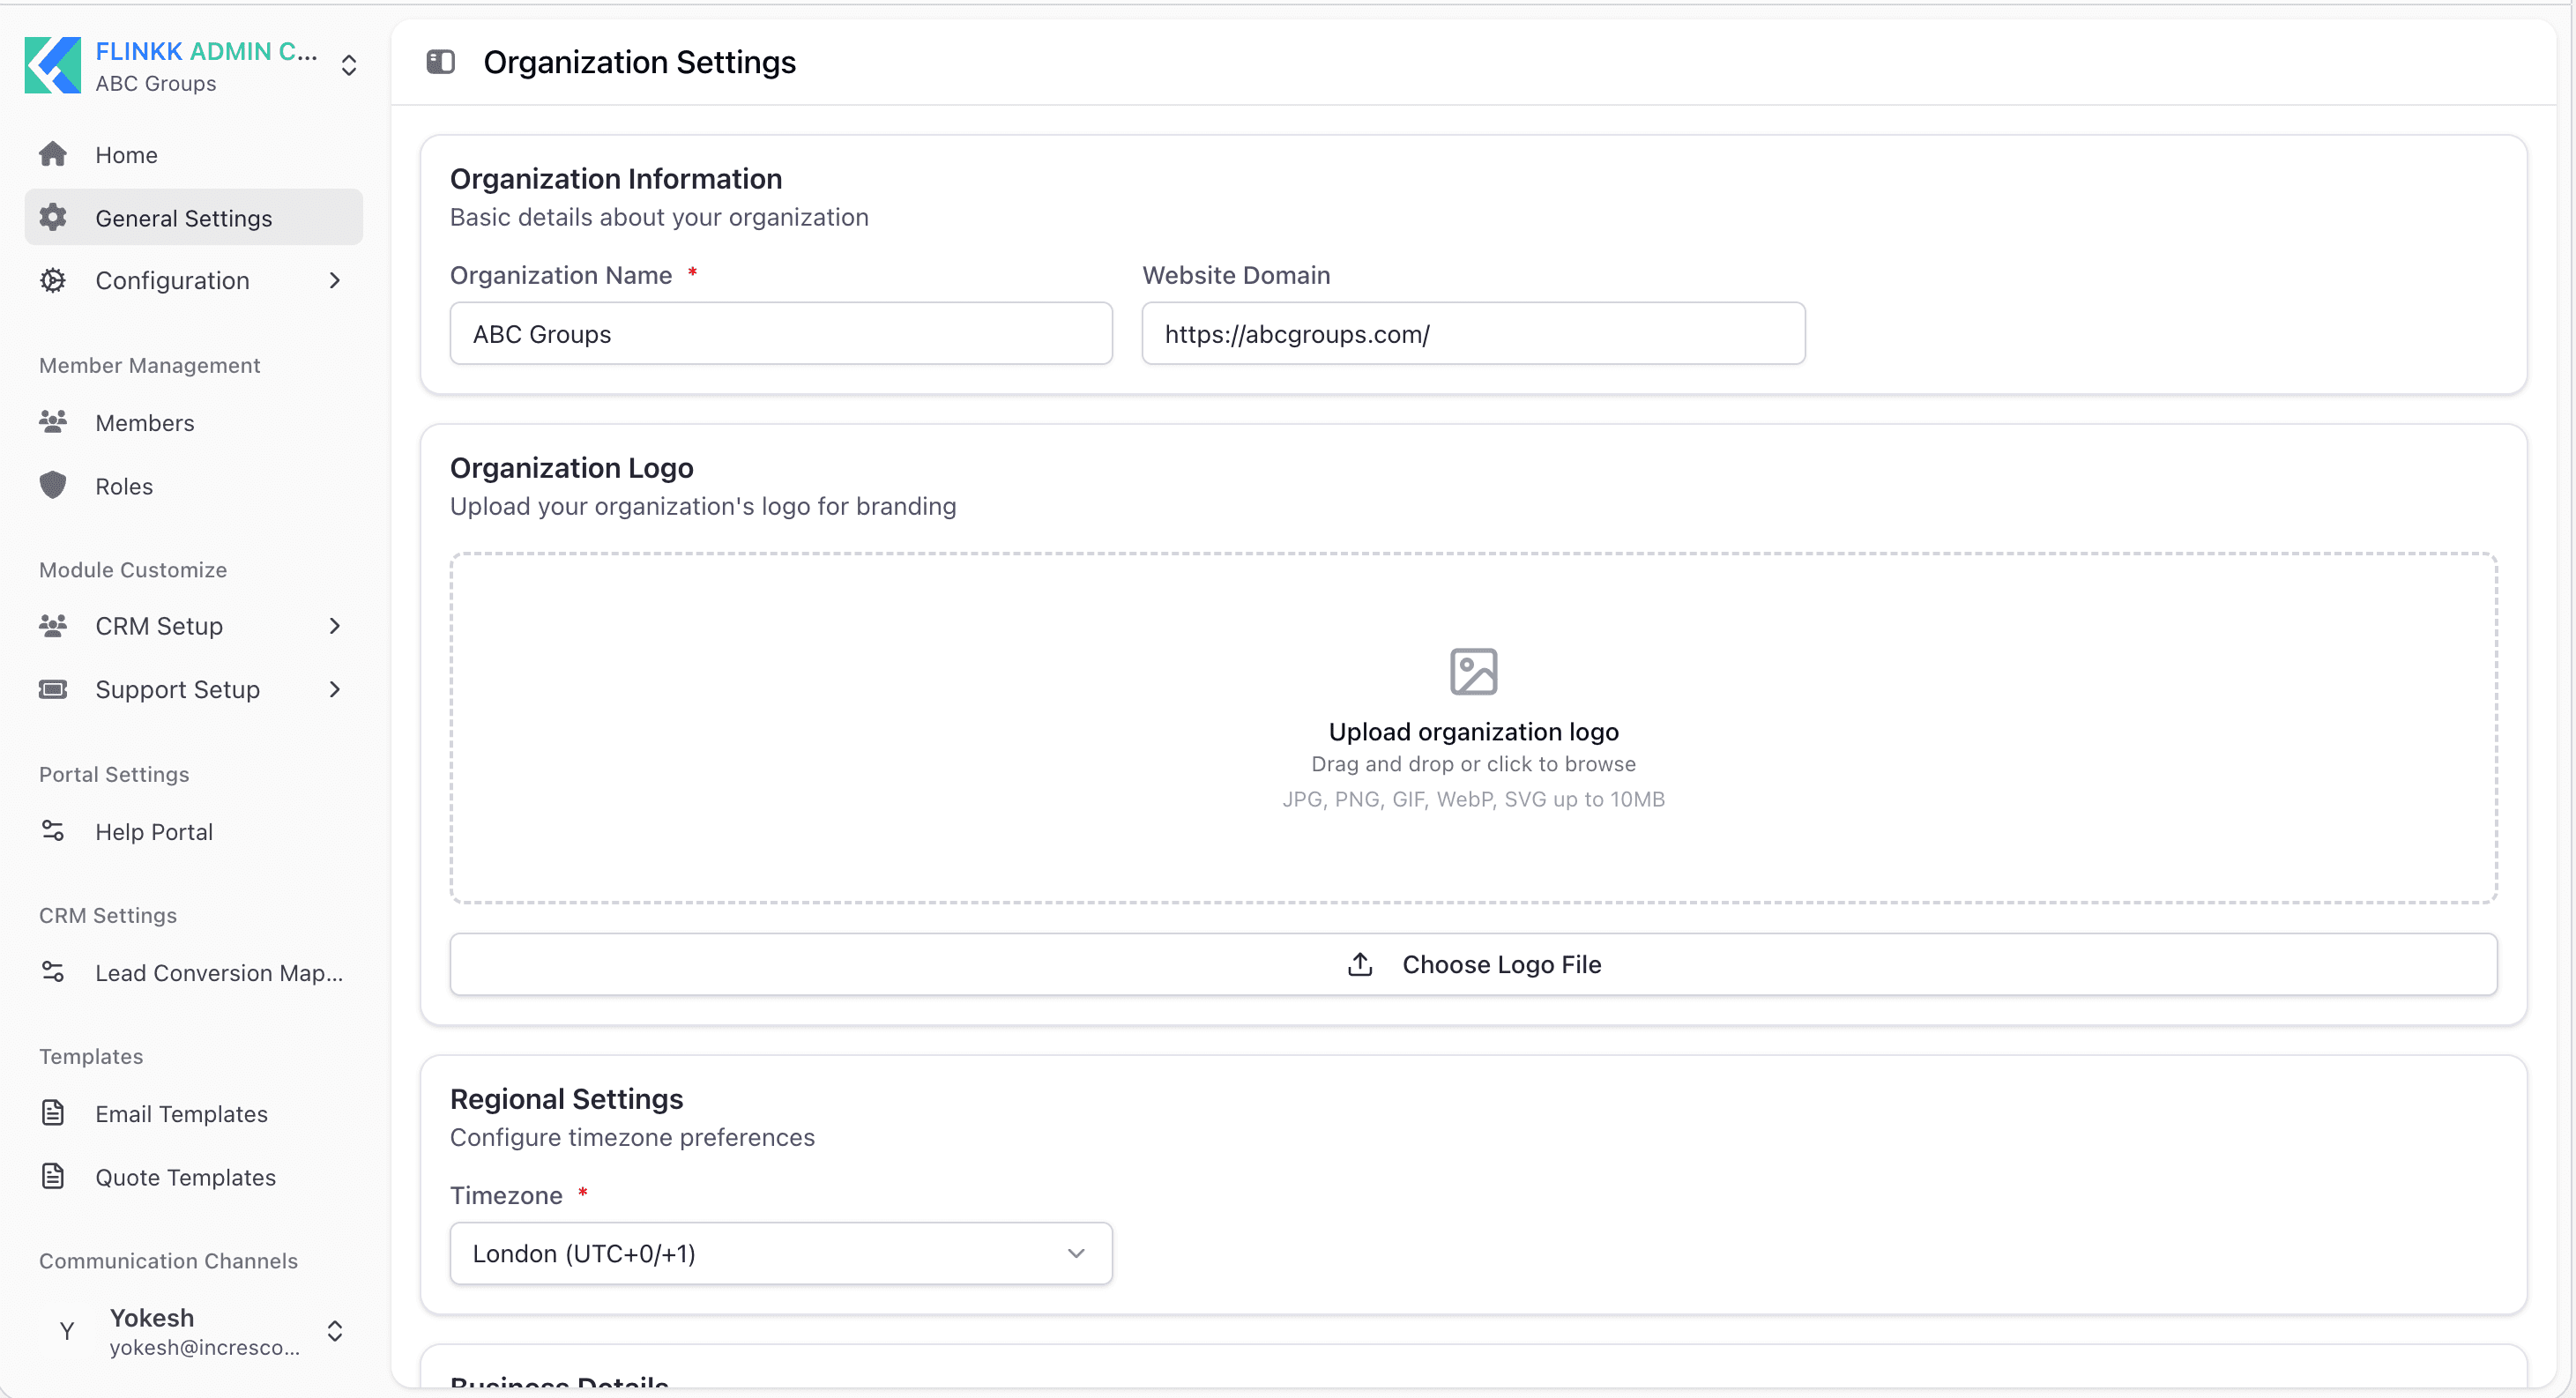Image resolution: width=2576 pixels, height=1398 pixels.
Task: Click the Y user avatar
Action: coord(67,1331)
